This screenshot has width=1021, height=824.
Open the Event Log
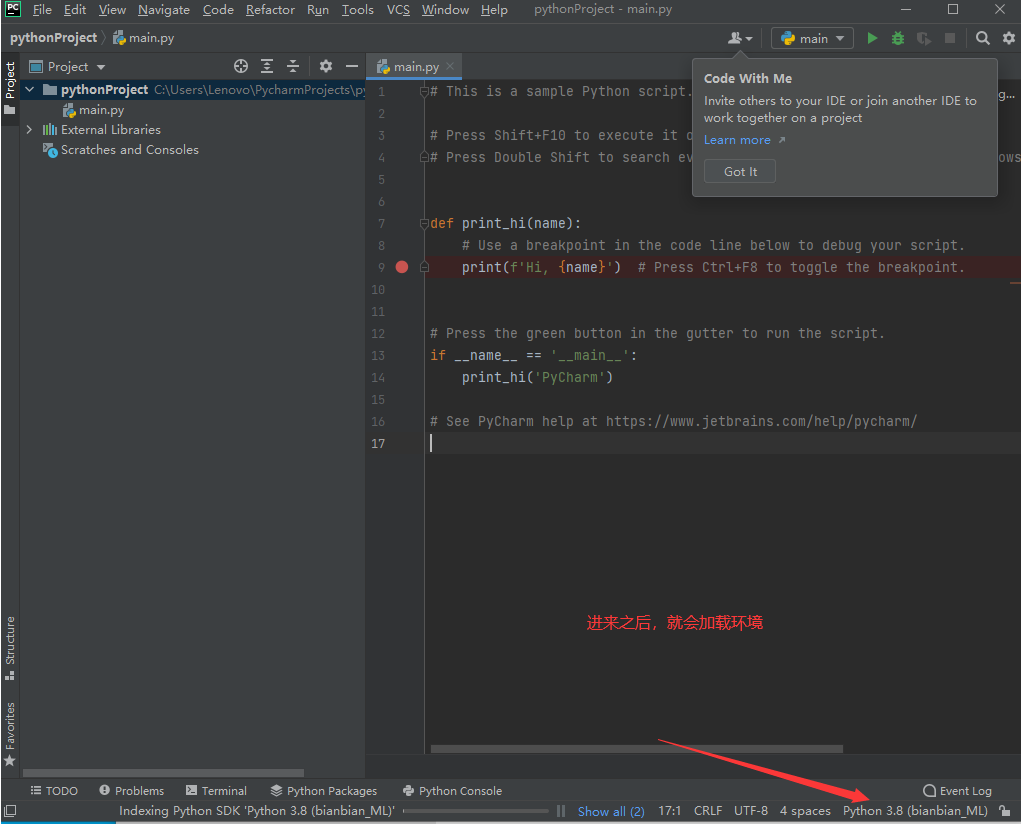[x=957, y=790]
